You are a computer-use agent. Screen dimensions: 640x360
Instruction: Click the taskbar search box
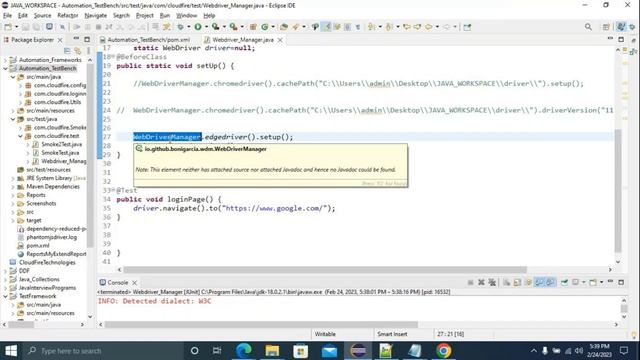click(102, 351)
